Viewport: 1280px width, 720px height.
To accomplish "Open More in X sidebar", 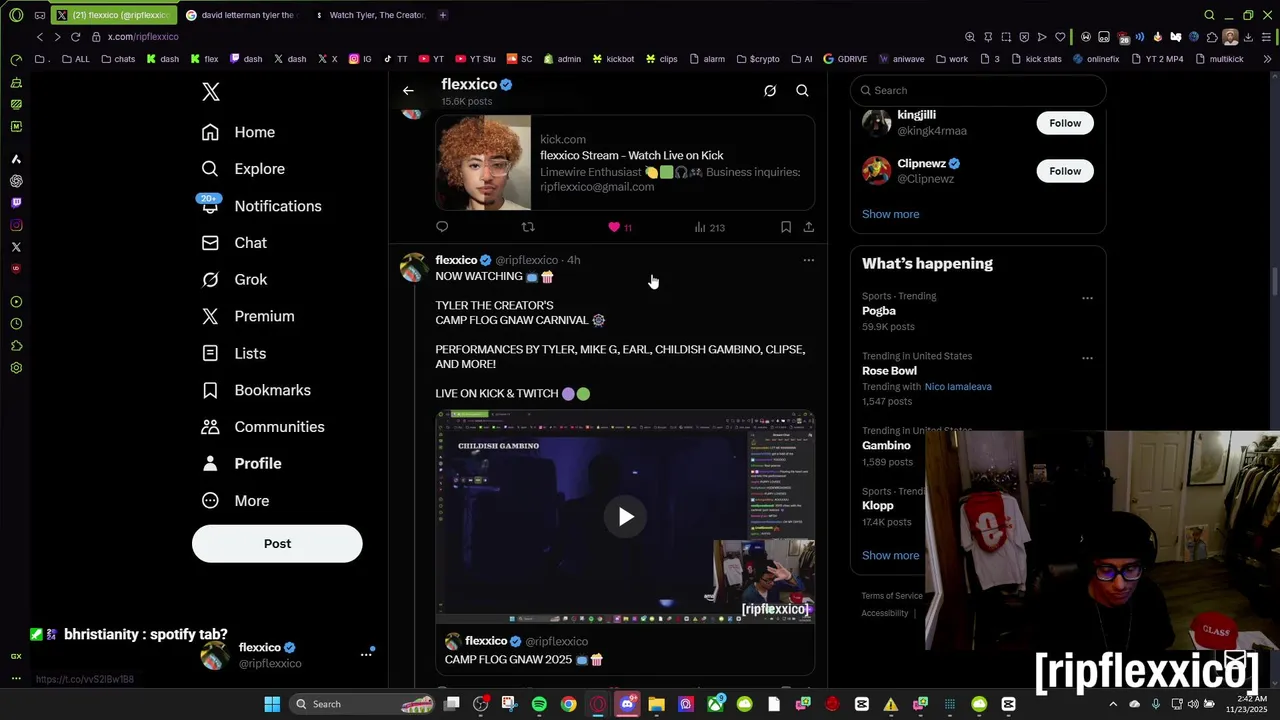I will coord(235,501).
